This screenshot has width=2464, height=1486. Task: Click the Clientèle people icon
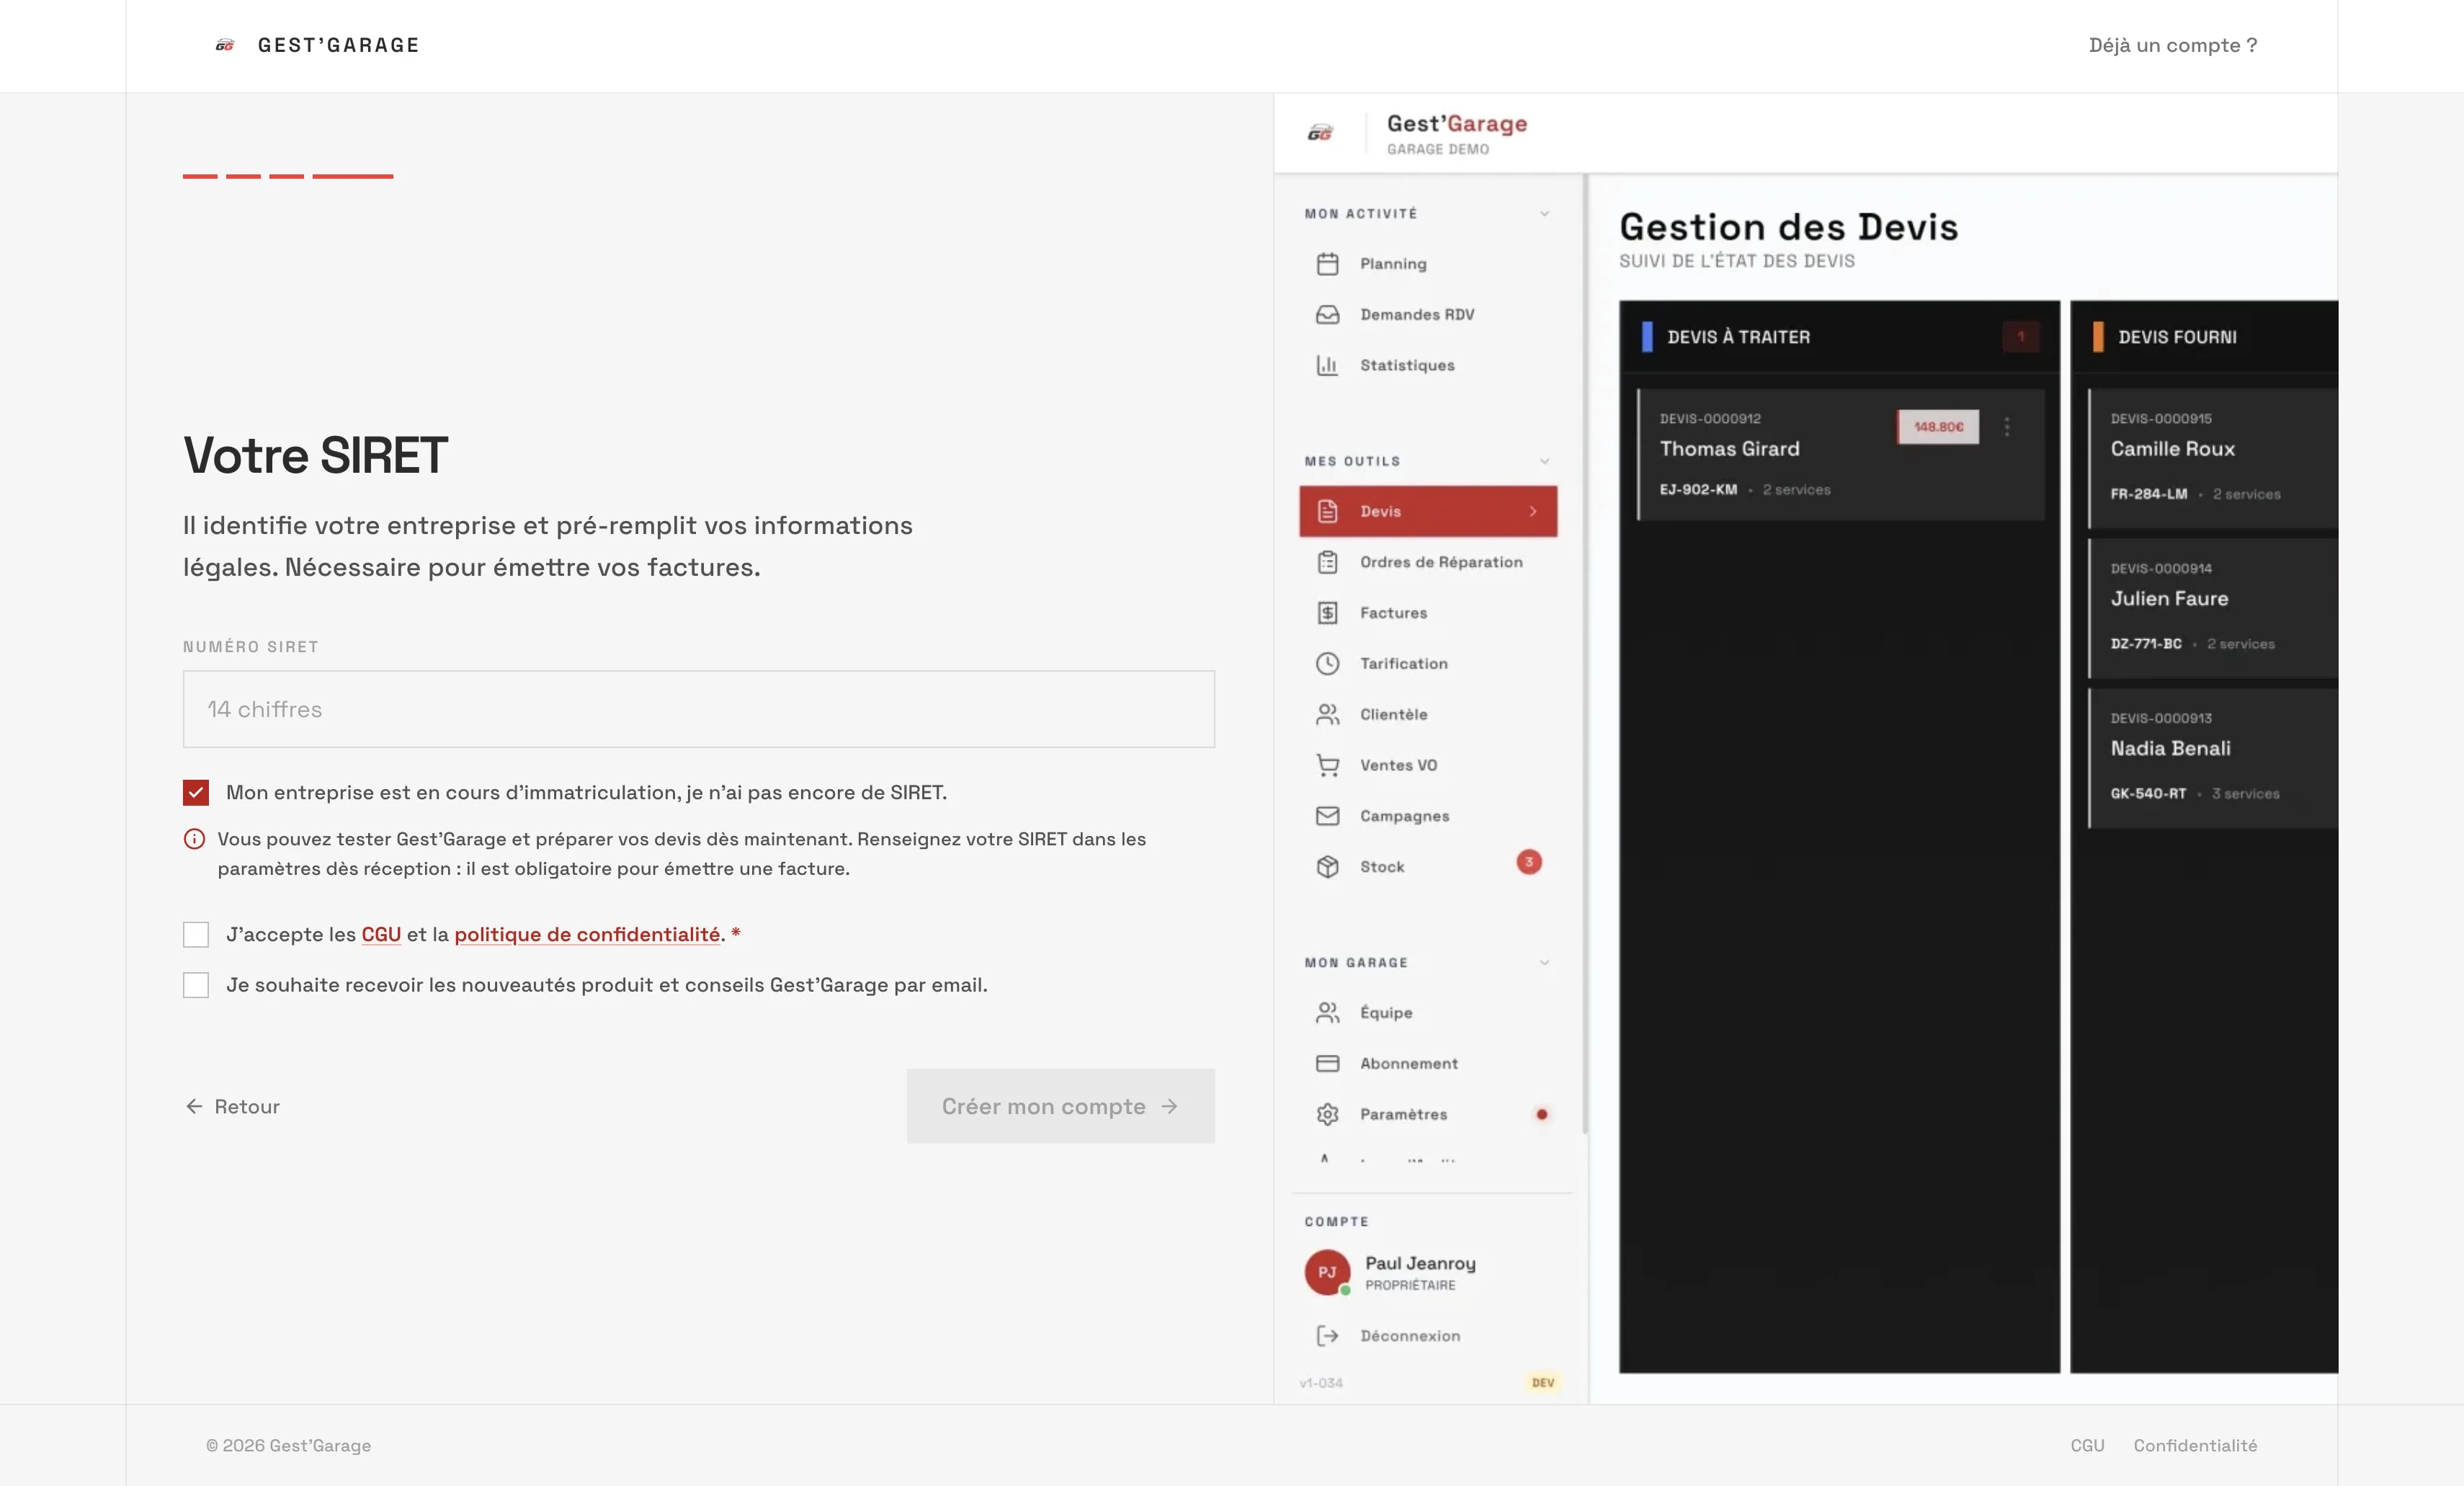click(1327, 715)
